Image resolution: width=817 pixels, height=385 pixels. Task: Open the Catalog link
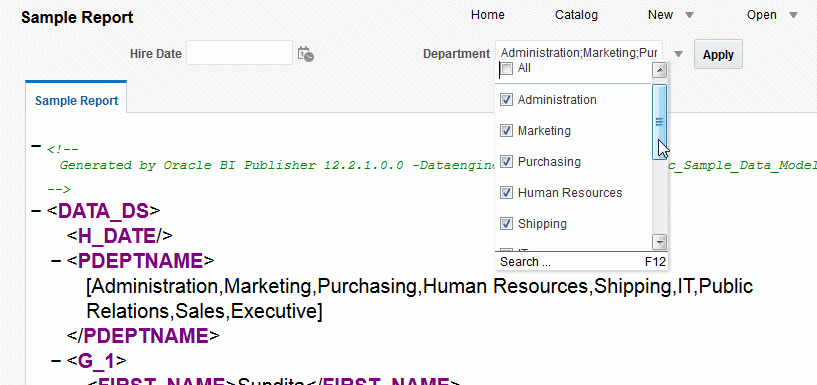click(x=576, y=15)
